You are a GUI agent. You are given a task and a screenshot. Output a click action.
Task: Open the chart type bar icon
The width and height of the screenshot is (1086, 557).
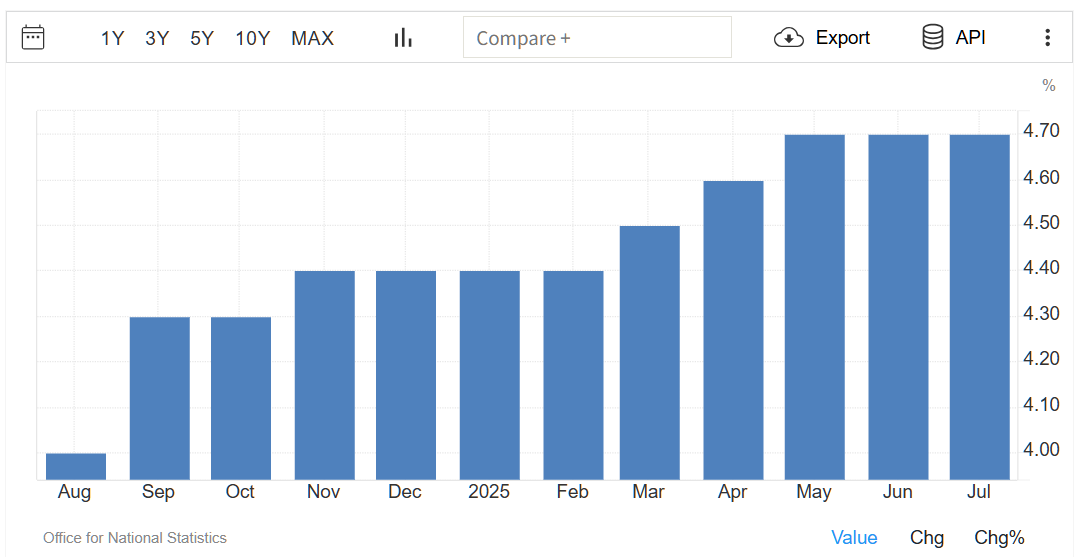(x=403, y=37)
